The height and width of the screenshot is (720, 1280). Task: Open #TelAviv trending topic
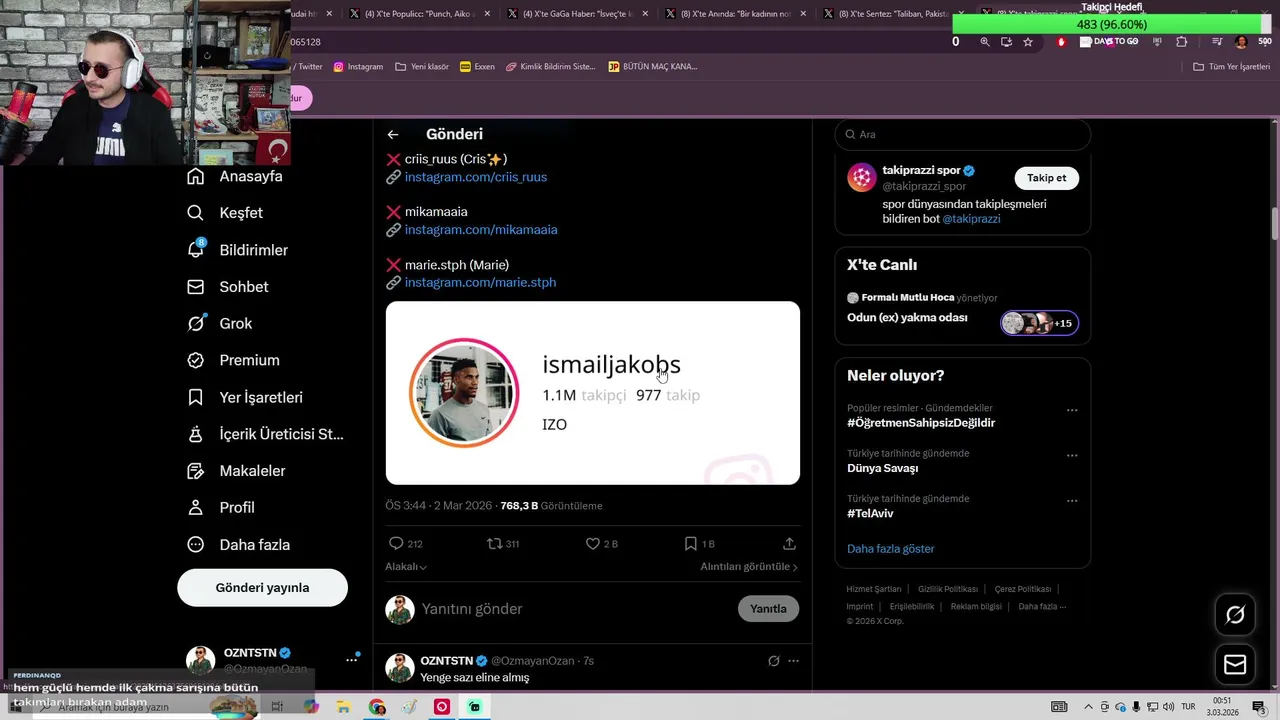click(x=870, y=514)
